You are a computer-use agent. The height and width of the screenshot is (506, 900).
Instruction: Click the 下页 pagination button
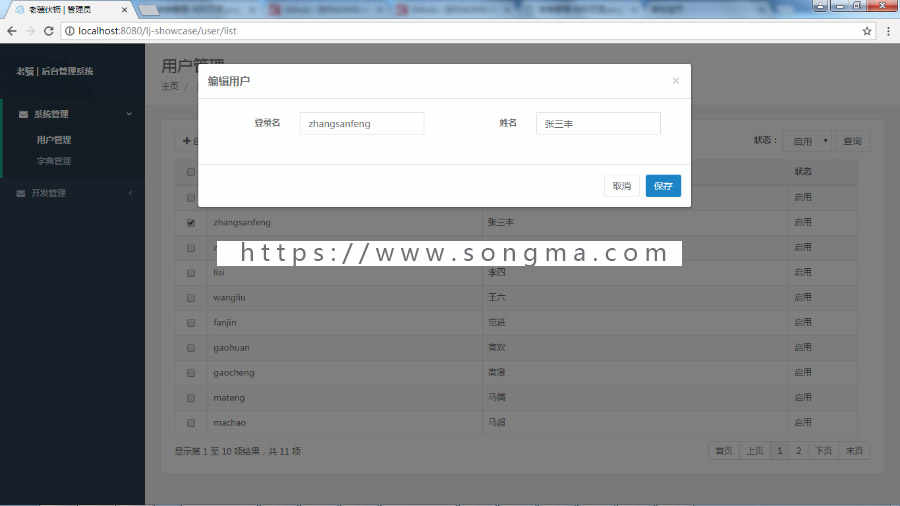(824, 451)
